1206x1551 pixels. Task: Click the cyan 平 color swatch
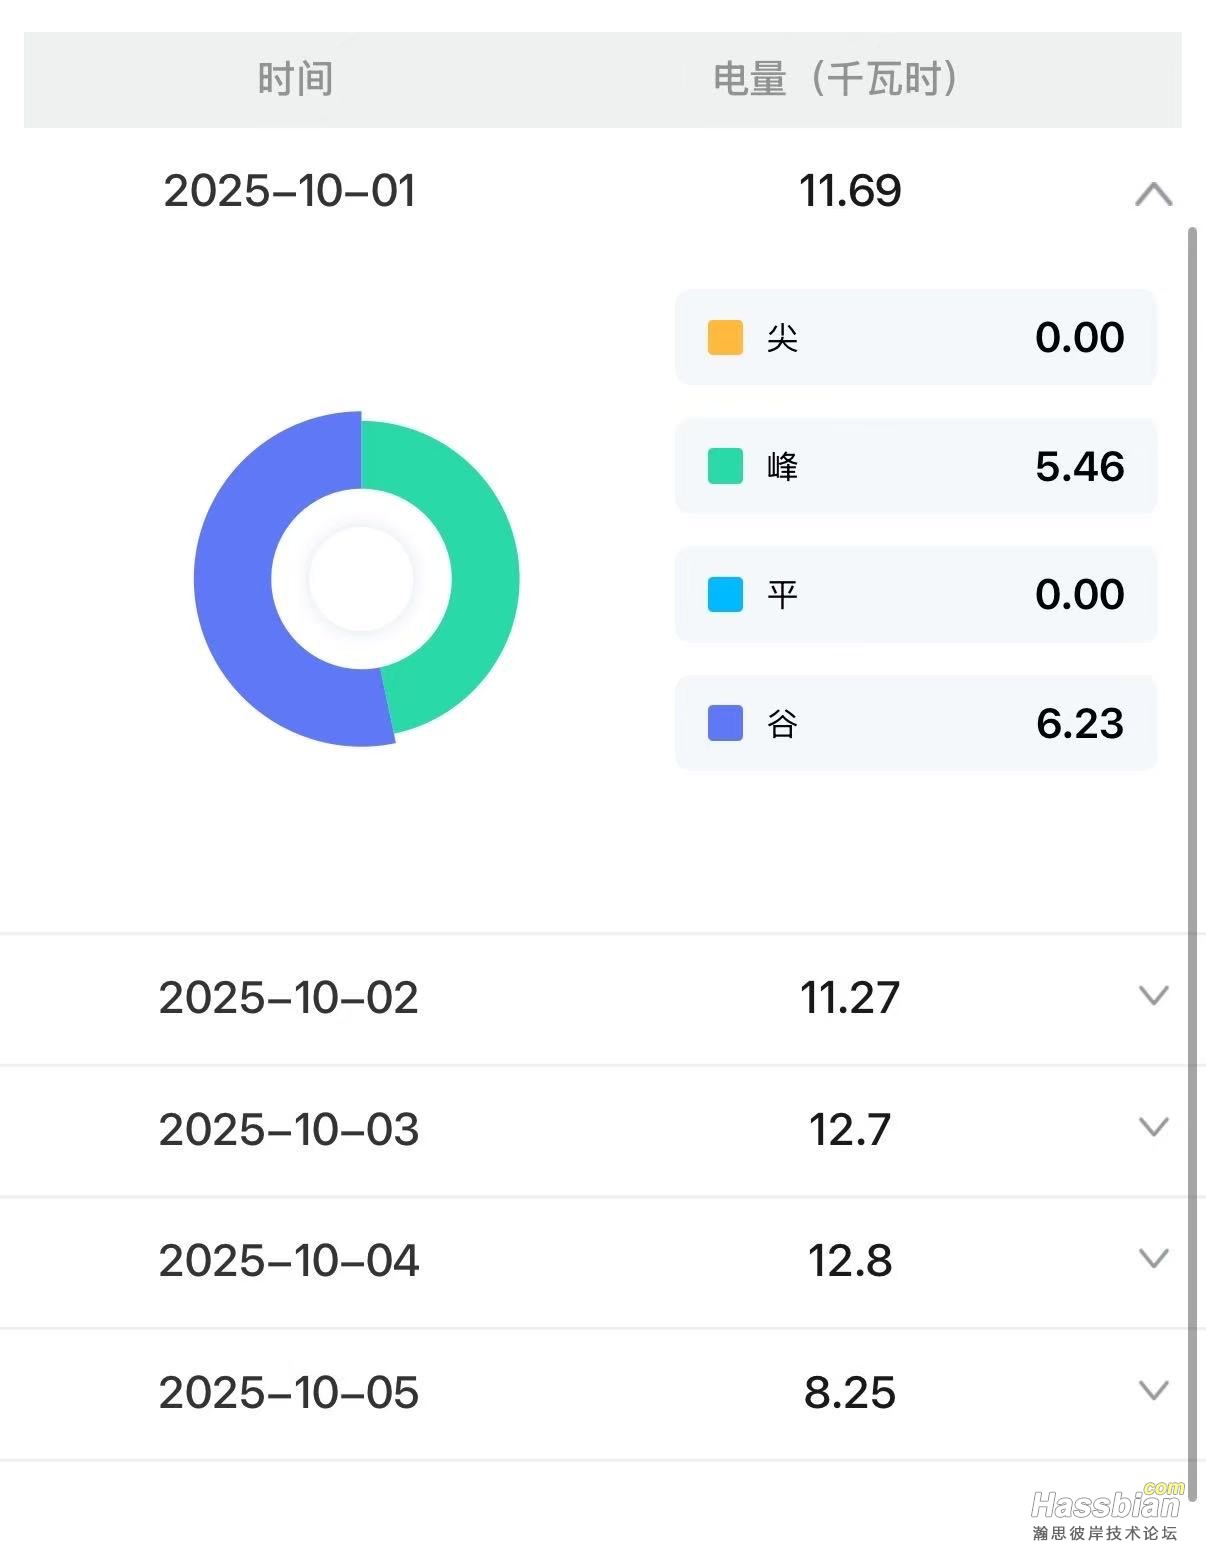tap(725, 594)
